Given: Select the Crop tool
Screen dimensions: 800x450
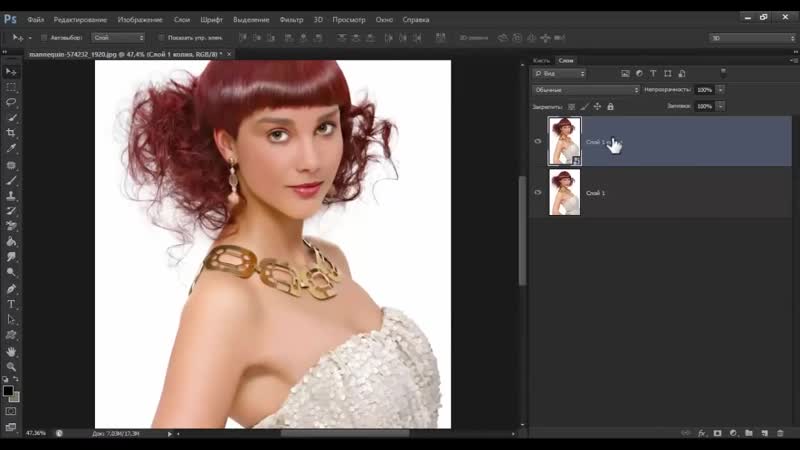Looking at the screenshot, I should click(x=11, y=133).
